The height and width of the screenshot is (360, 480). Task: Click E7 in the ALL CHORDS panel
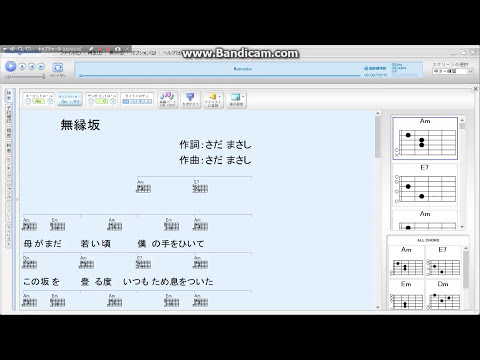443,262
